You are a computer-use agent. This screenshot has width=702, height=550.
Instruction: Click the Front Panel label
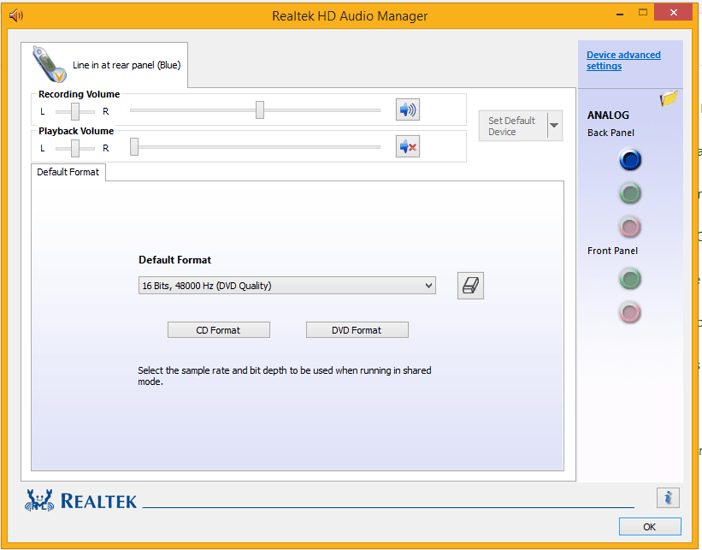pyautogui.click(x=612, y=251)
